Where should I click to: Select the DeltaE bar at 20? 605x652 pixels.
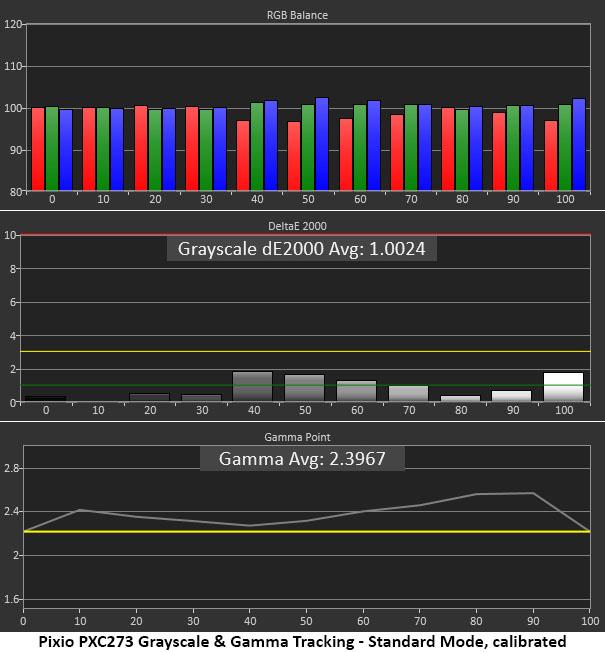click(150, 397)
